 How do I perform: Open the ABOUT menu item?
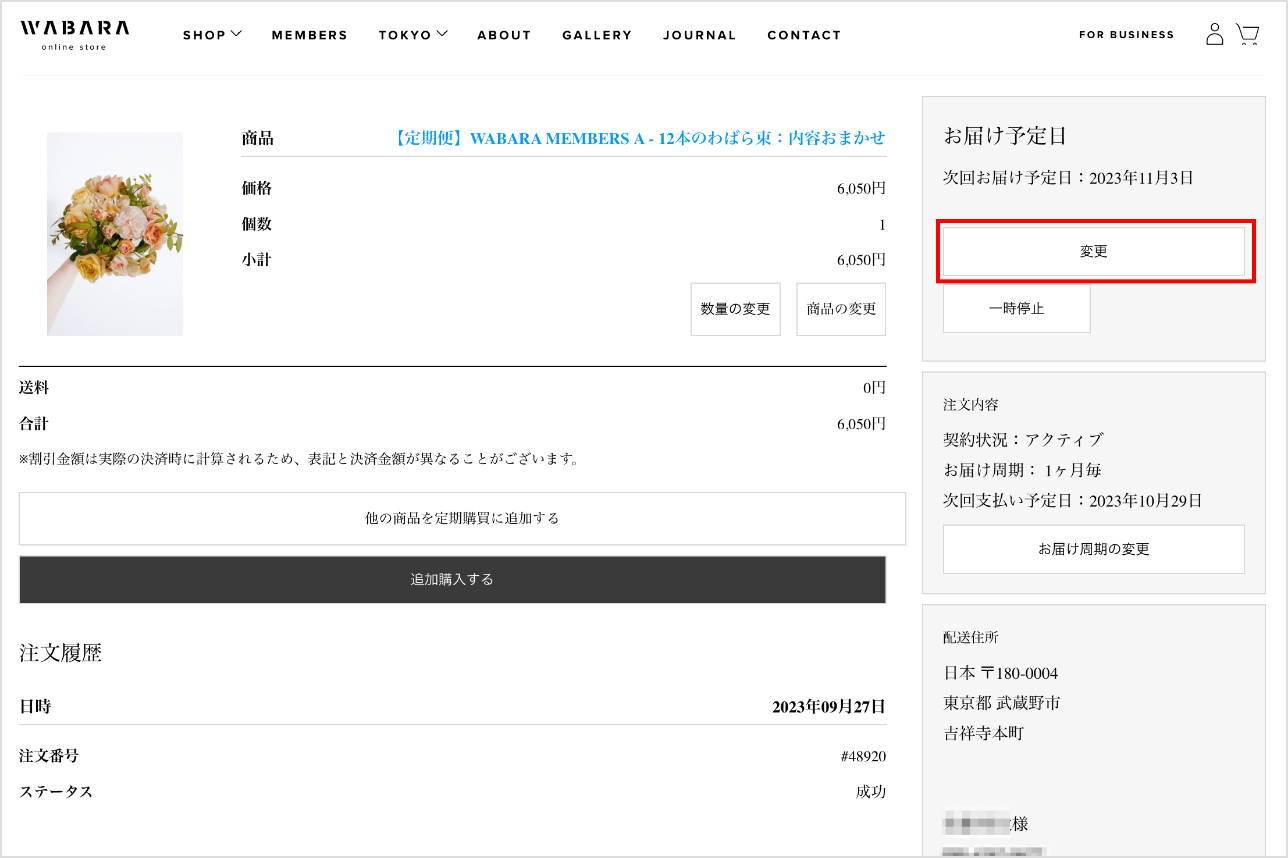pos(504,35)
